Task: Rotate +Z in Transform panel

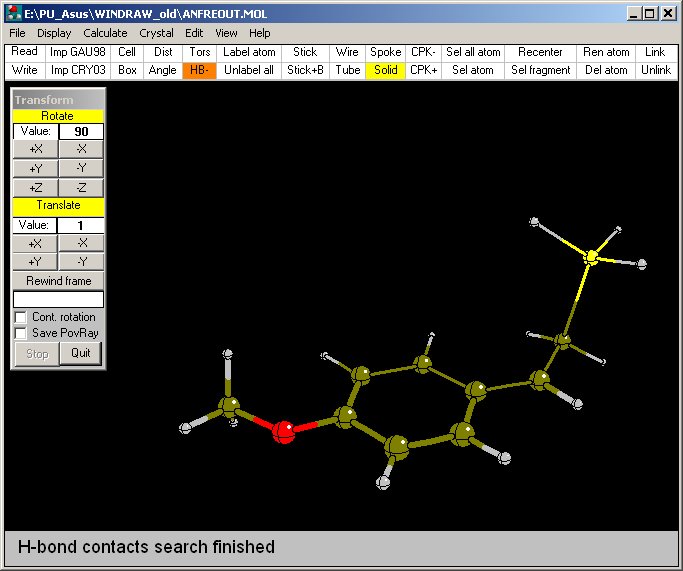Action: click(35, 188)
